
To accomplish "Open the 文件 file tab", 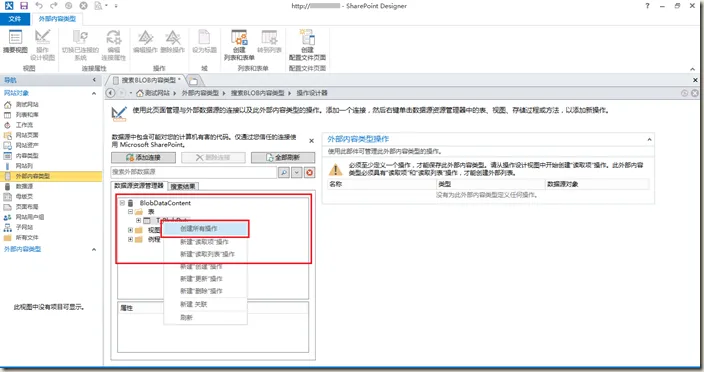I will point(15,19).
